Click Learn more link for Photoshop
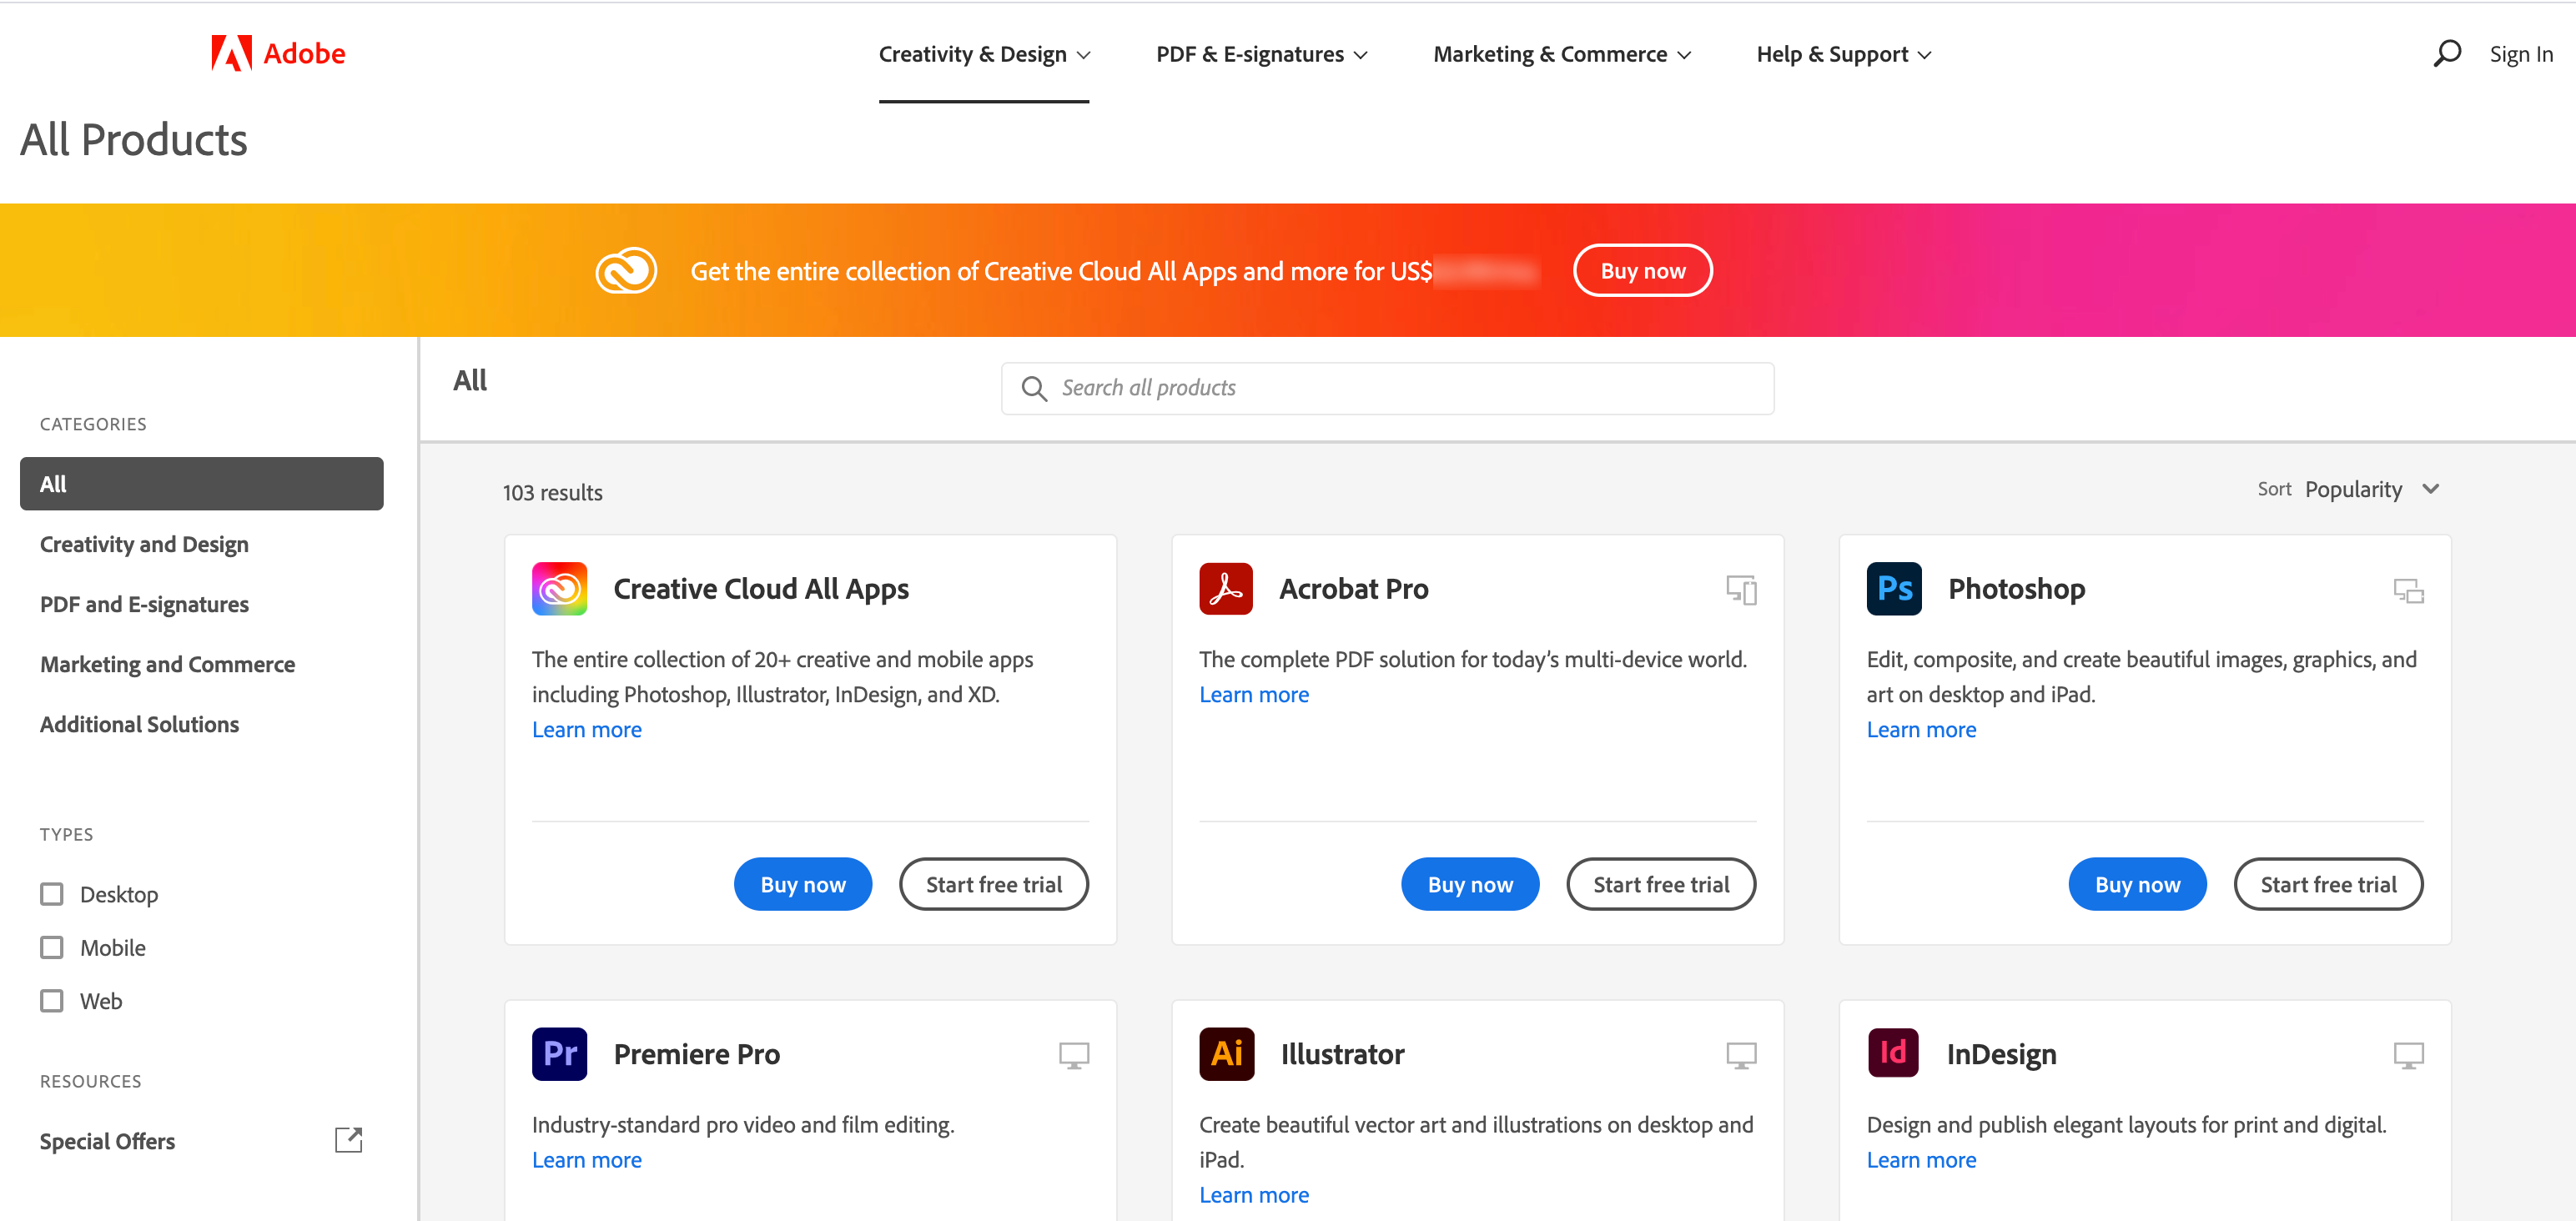 click(x=1920, y=728)
